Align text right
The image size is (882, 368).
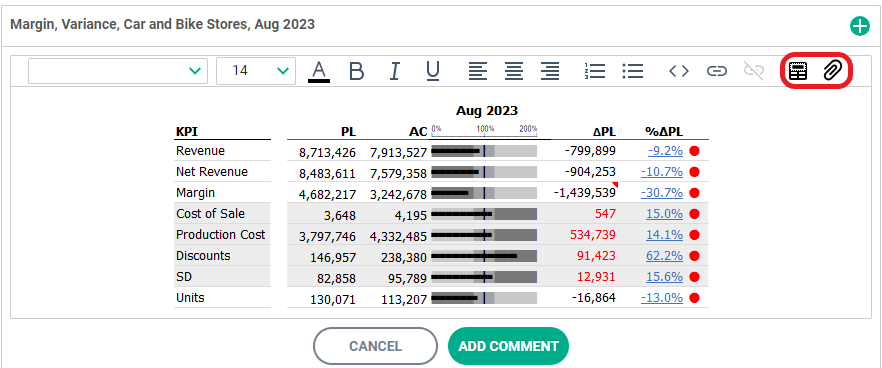pyautogui.click(x=550, y=71)
